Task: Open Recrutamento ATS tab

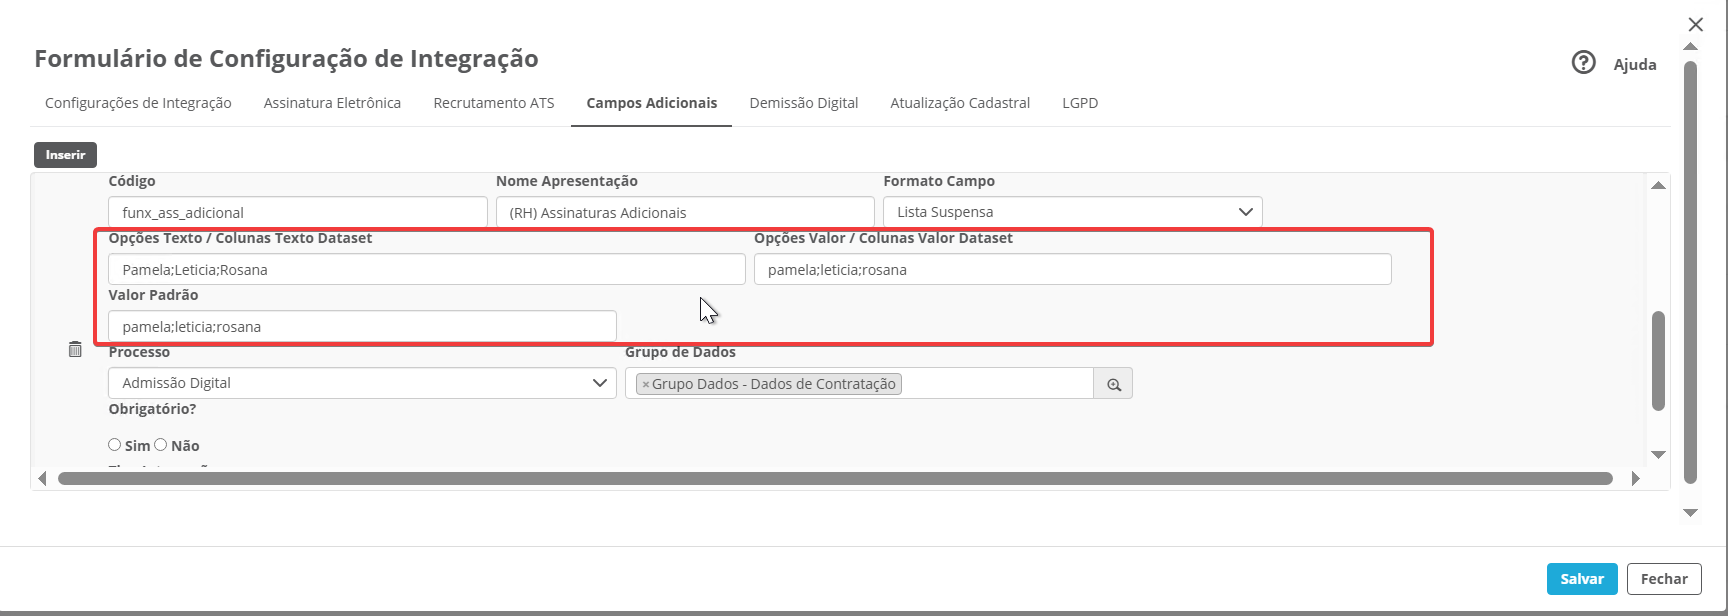Action: (494, 103)
